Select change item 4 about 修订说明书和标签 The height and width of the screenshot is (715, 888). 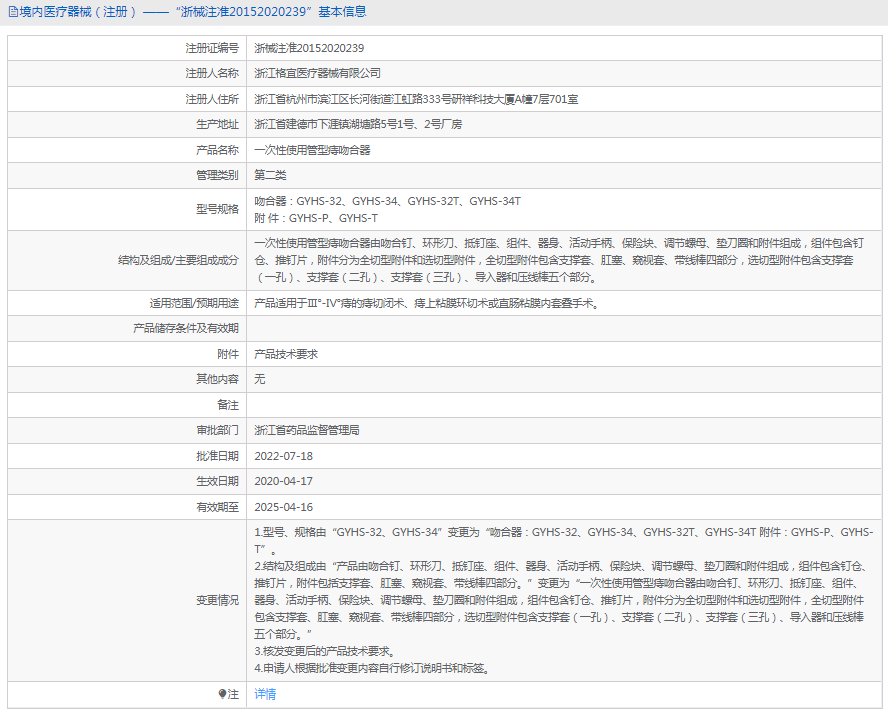coord(373,668)
